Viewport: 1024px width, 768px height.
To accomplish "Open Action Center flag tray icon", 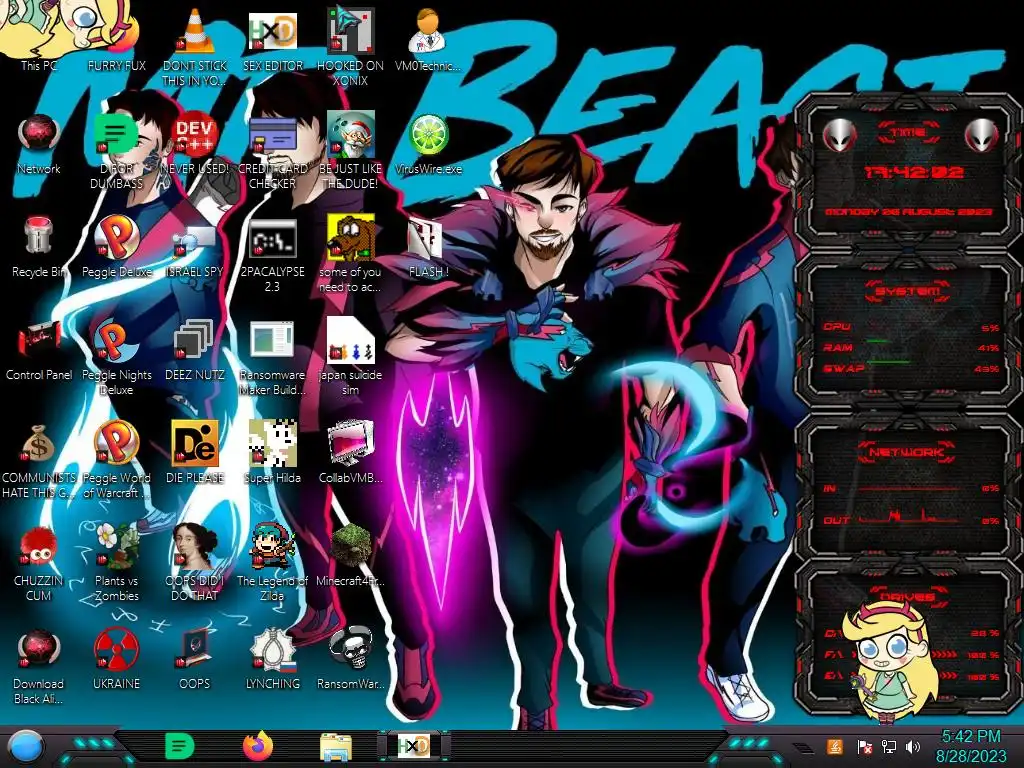I will [864, 747].
